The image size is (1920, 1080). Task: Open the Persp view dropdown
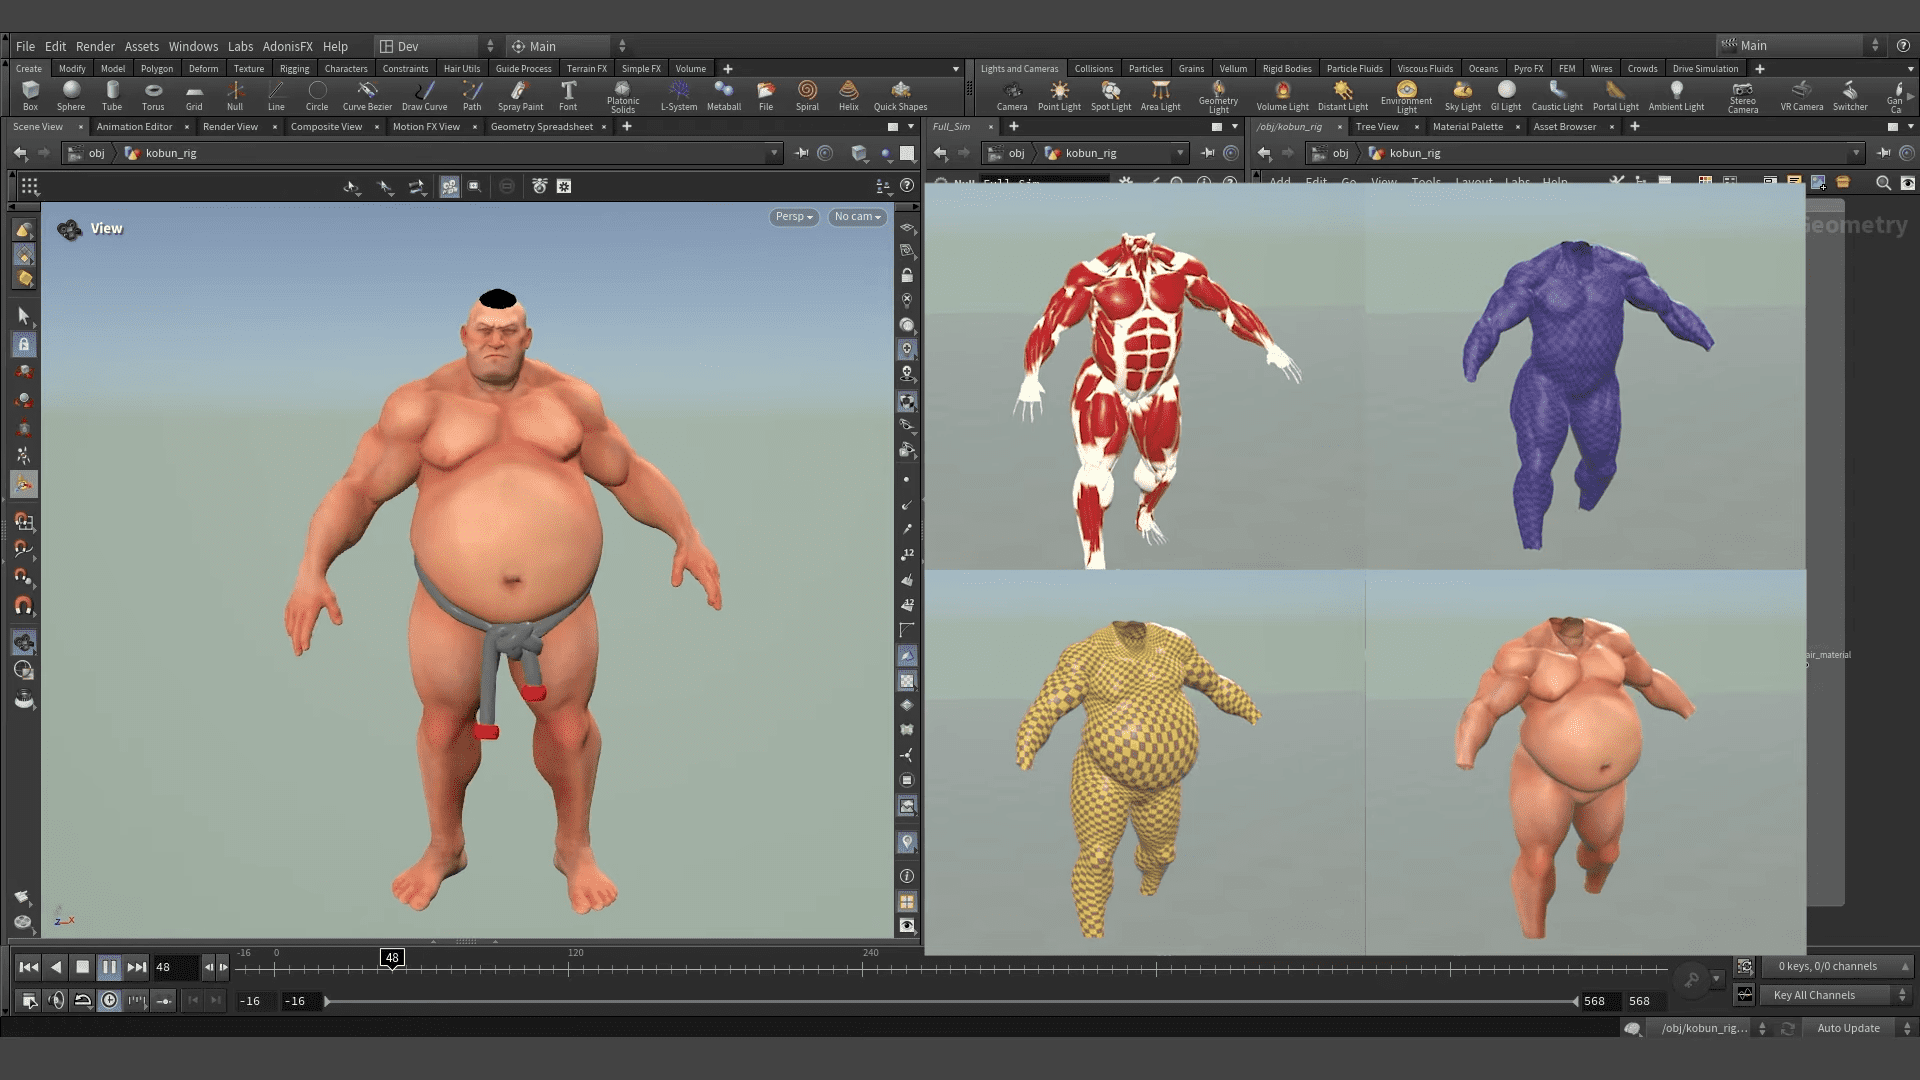click(793, 216)
